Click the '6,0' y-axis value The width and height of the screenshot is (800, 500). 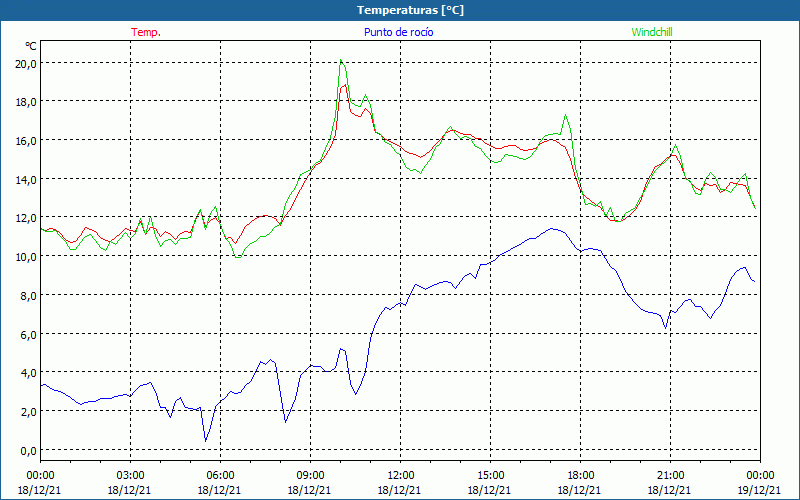[29, 334]
